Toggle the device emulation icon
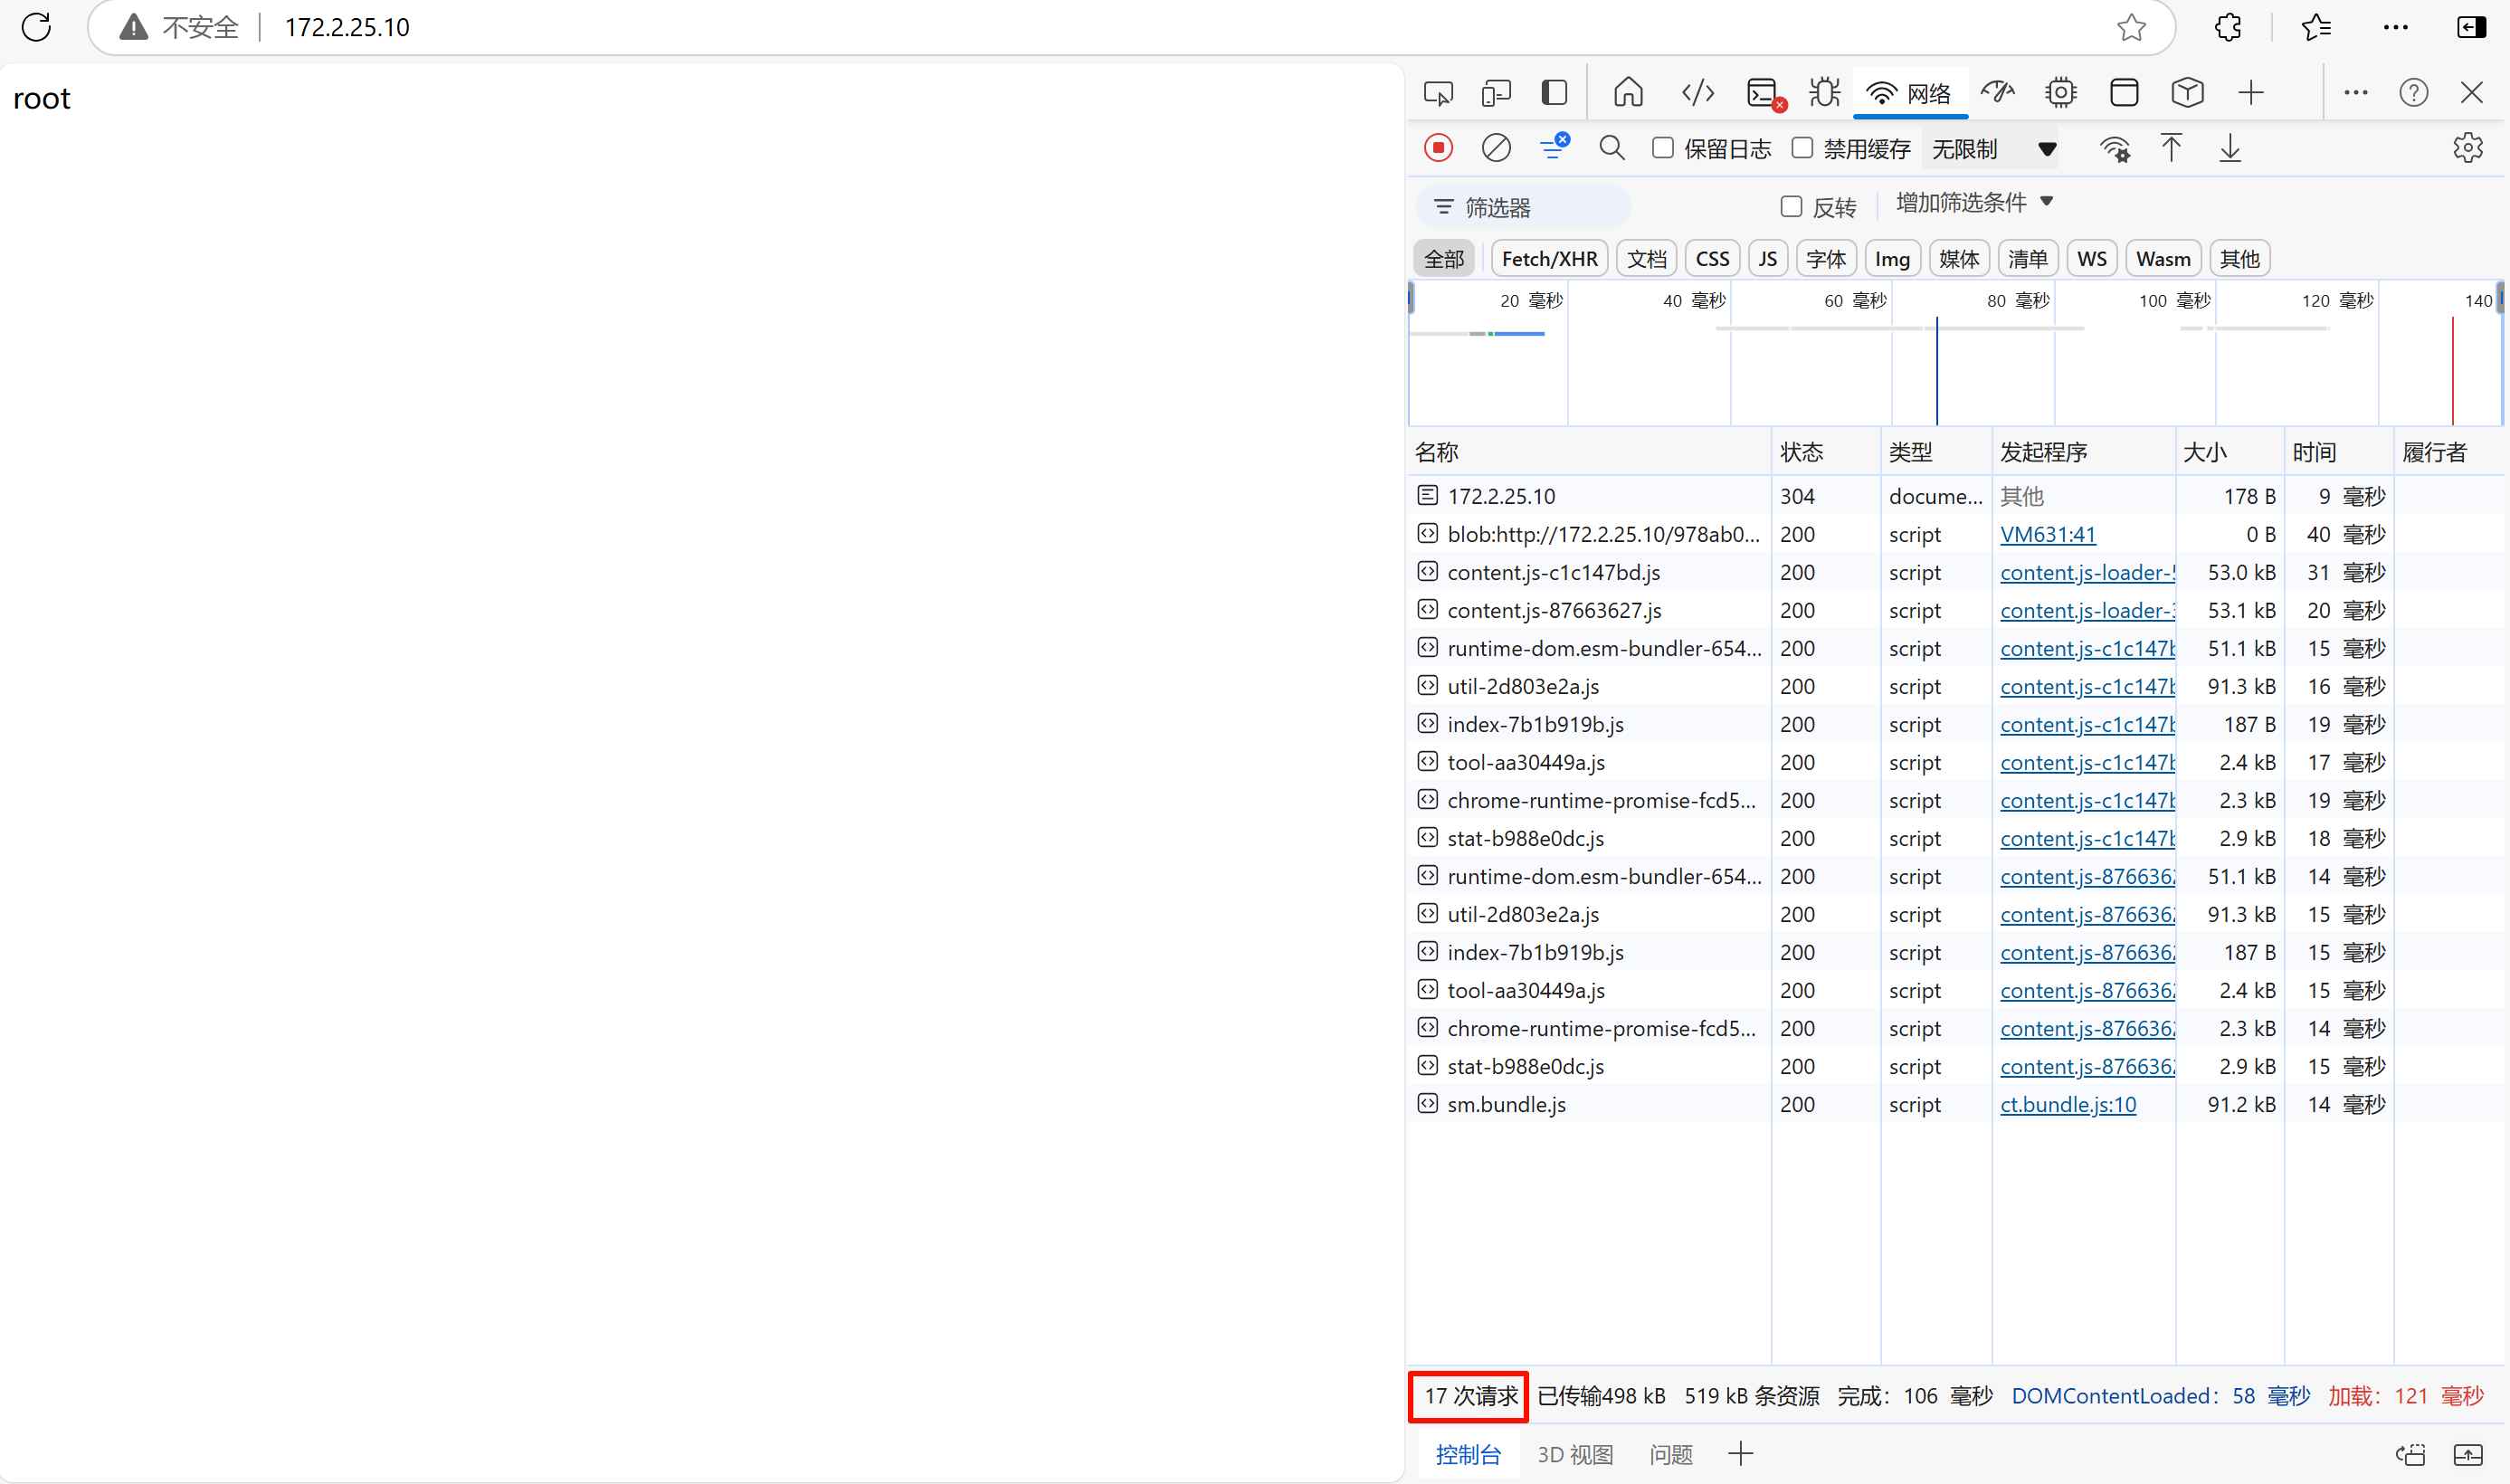Viewport: 2510px width, 1484px height. pos(1495,93)
